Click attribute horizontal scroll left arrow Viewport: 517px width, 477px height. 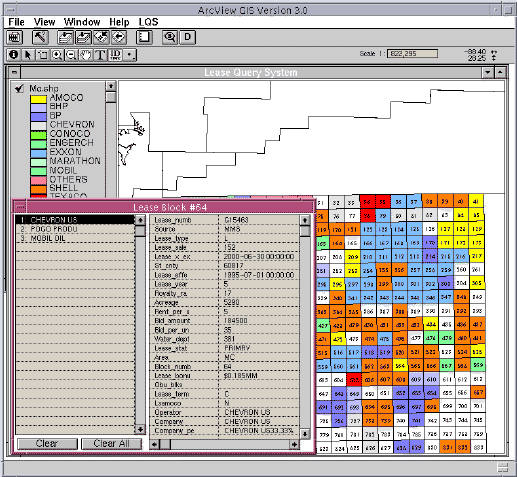[154, 444]
